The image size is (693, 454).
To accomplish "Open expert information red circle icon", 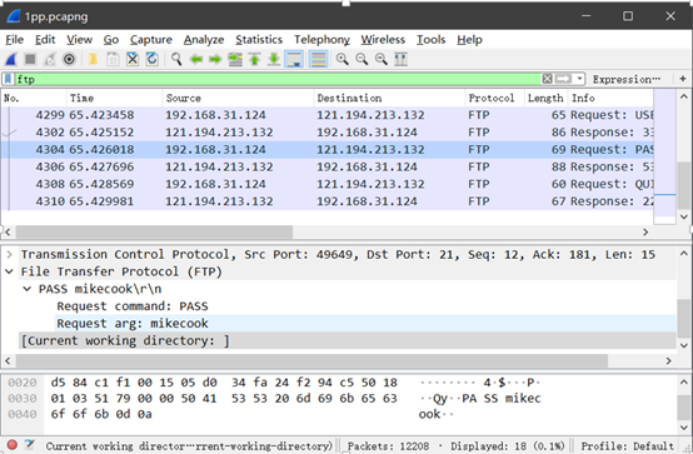I will click(12, 445).
